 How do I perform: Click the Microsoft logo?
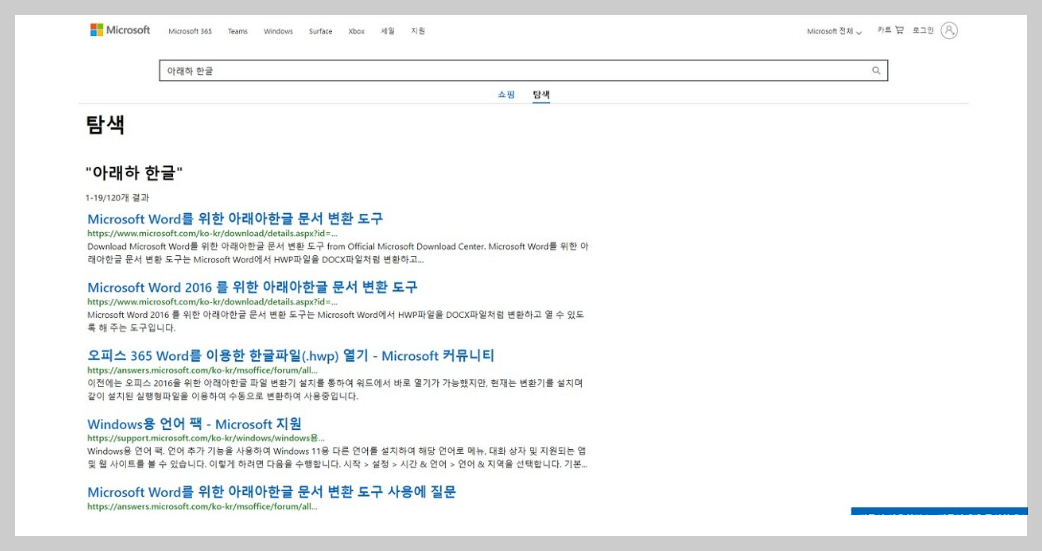[120, 30]
